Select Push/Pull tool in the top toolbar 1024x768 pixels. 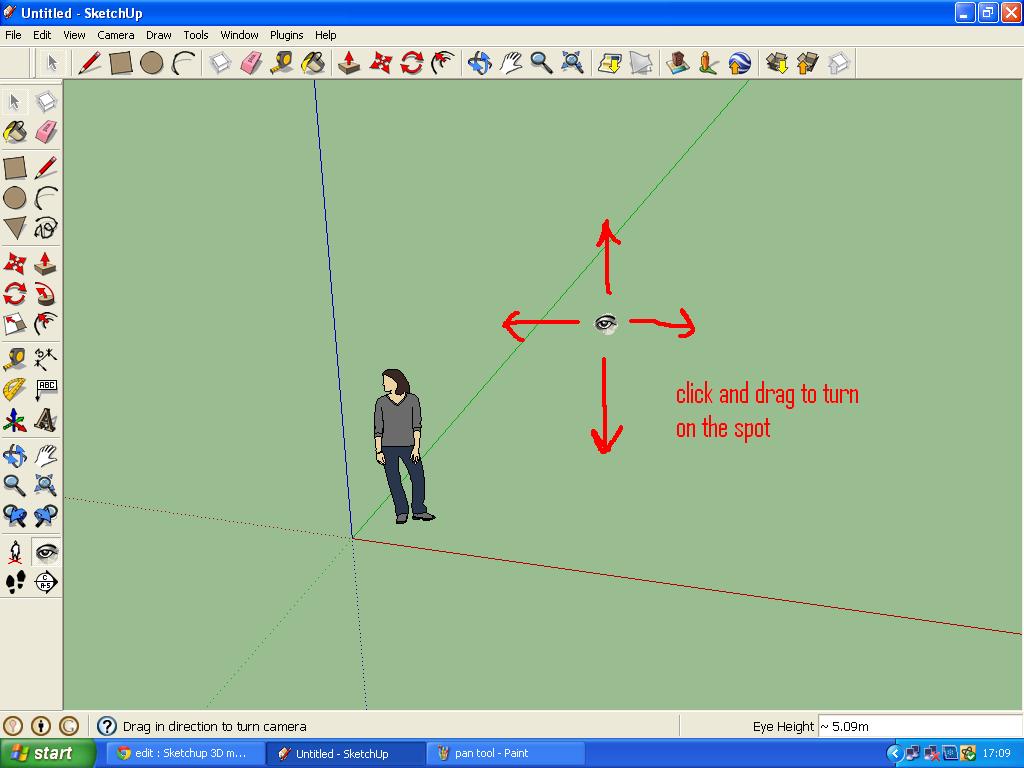[x=349, y=63]
